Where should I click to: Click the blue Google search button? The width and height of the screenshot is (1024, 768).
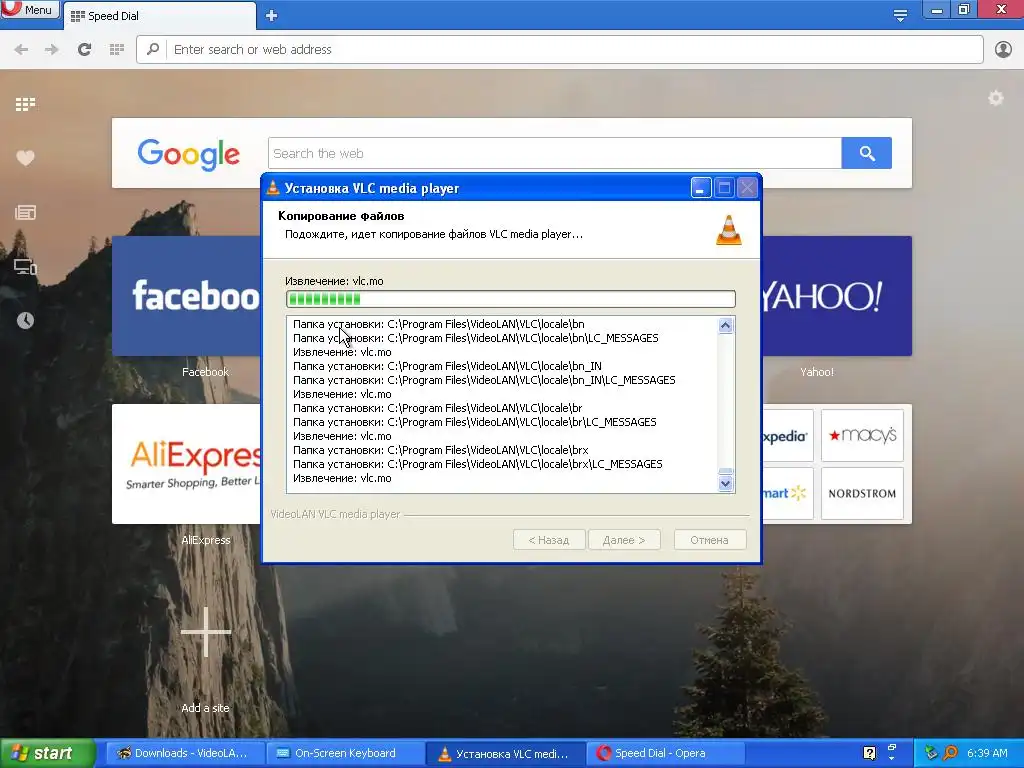(x=867, y=153)
